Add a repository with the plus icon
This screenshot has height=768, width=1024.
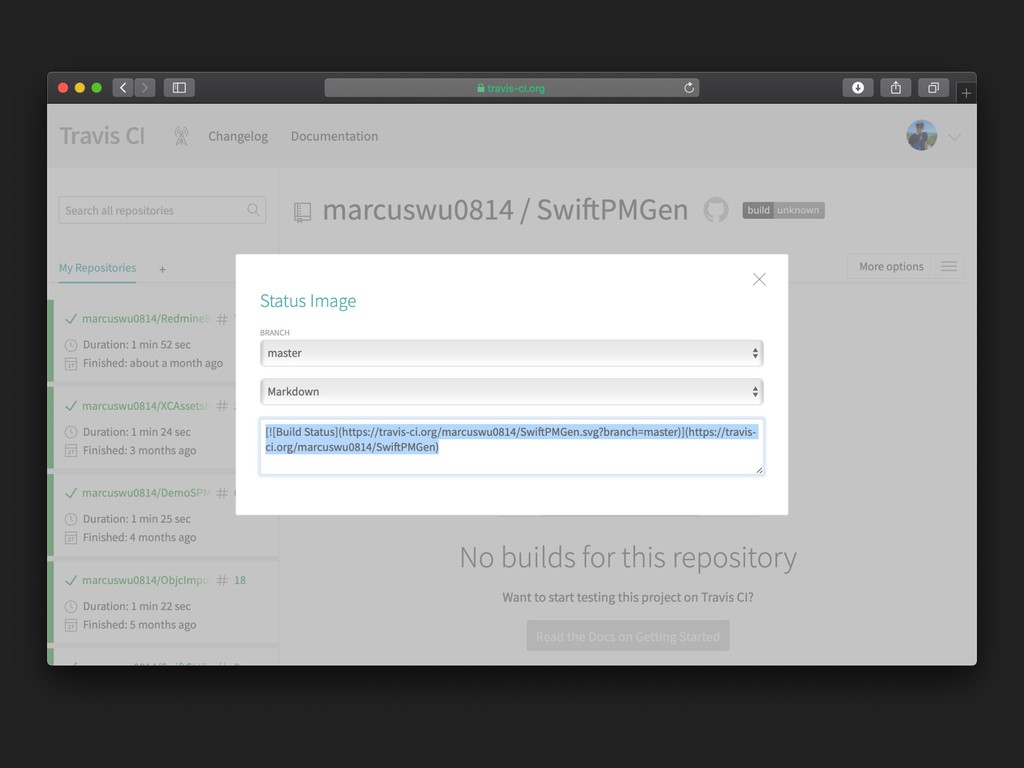point(162,269)
